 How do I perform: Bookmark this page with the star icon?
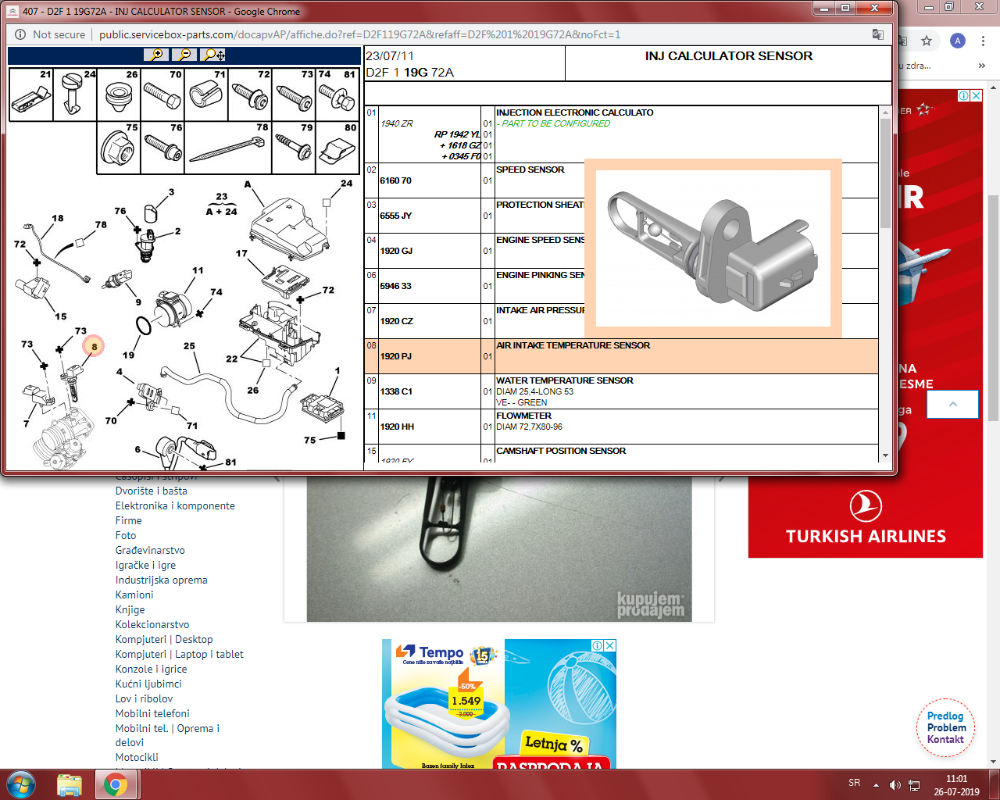(927, 41)
